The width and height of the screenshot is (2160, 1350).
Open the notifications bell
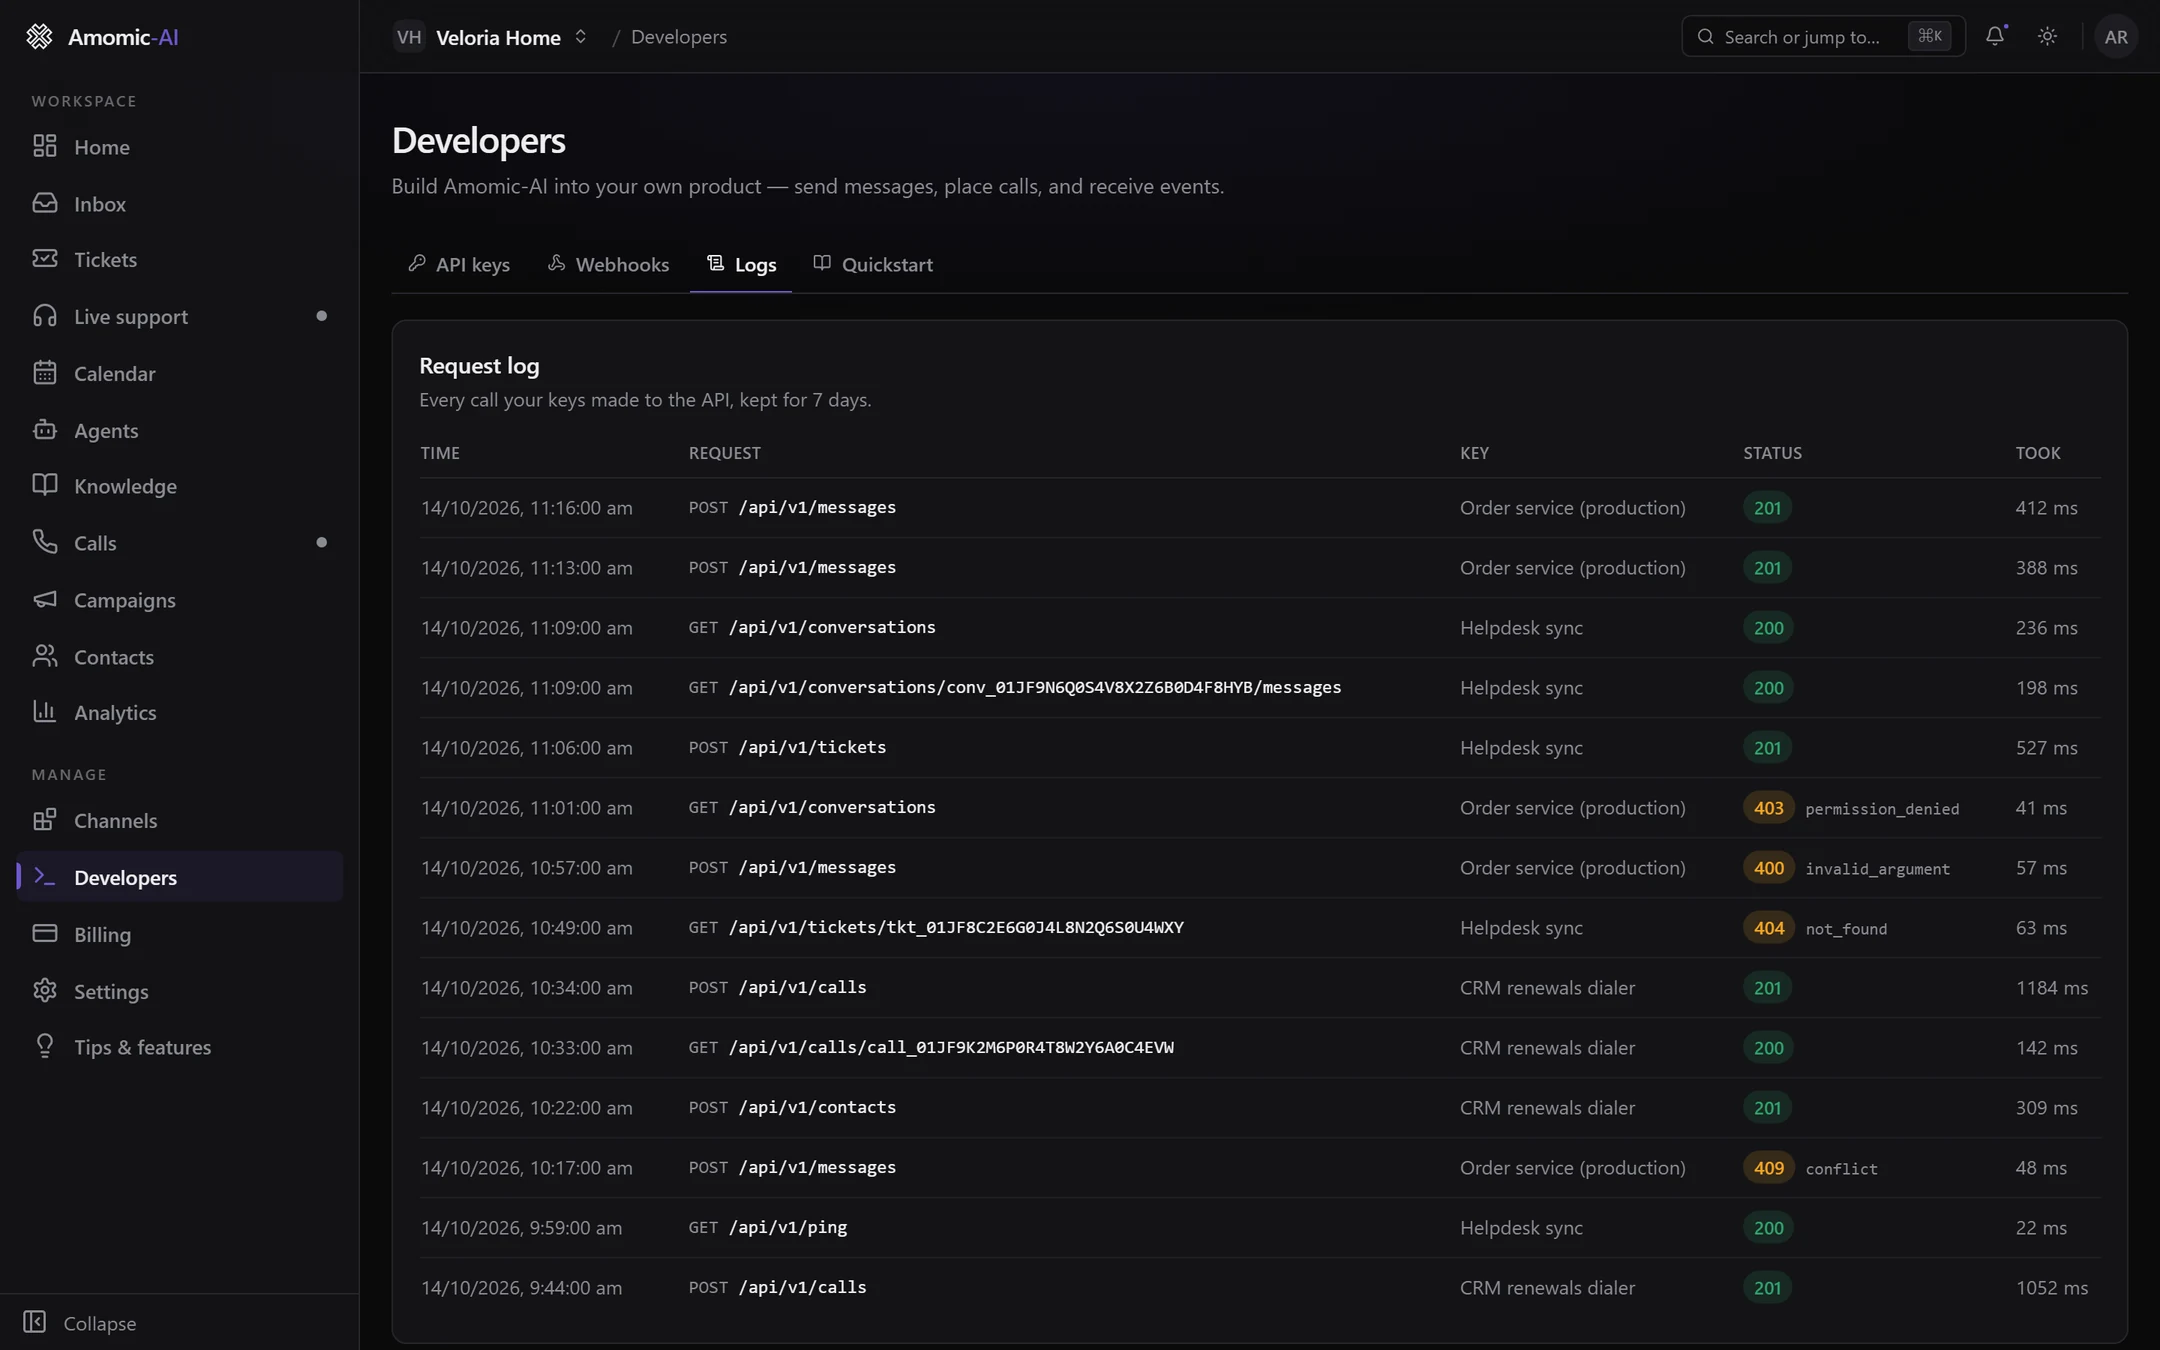pyautogui.click(x=1995, y=36)
